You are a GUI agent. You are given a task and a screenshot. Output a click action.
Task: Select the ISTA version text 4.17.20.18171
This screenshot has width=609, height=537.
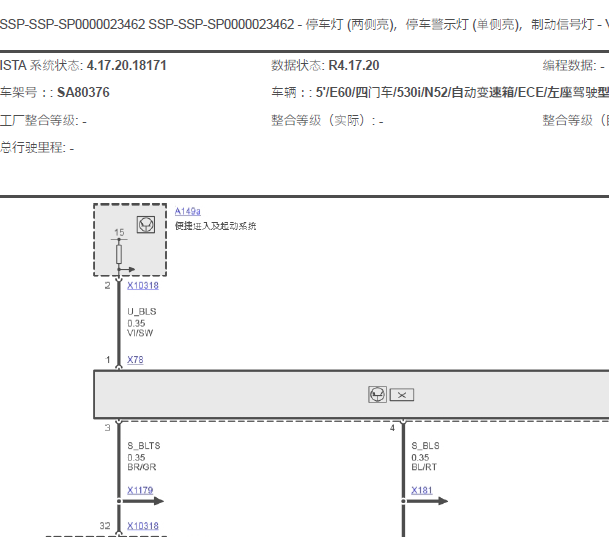point(127,65)
